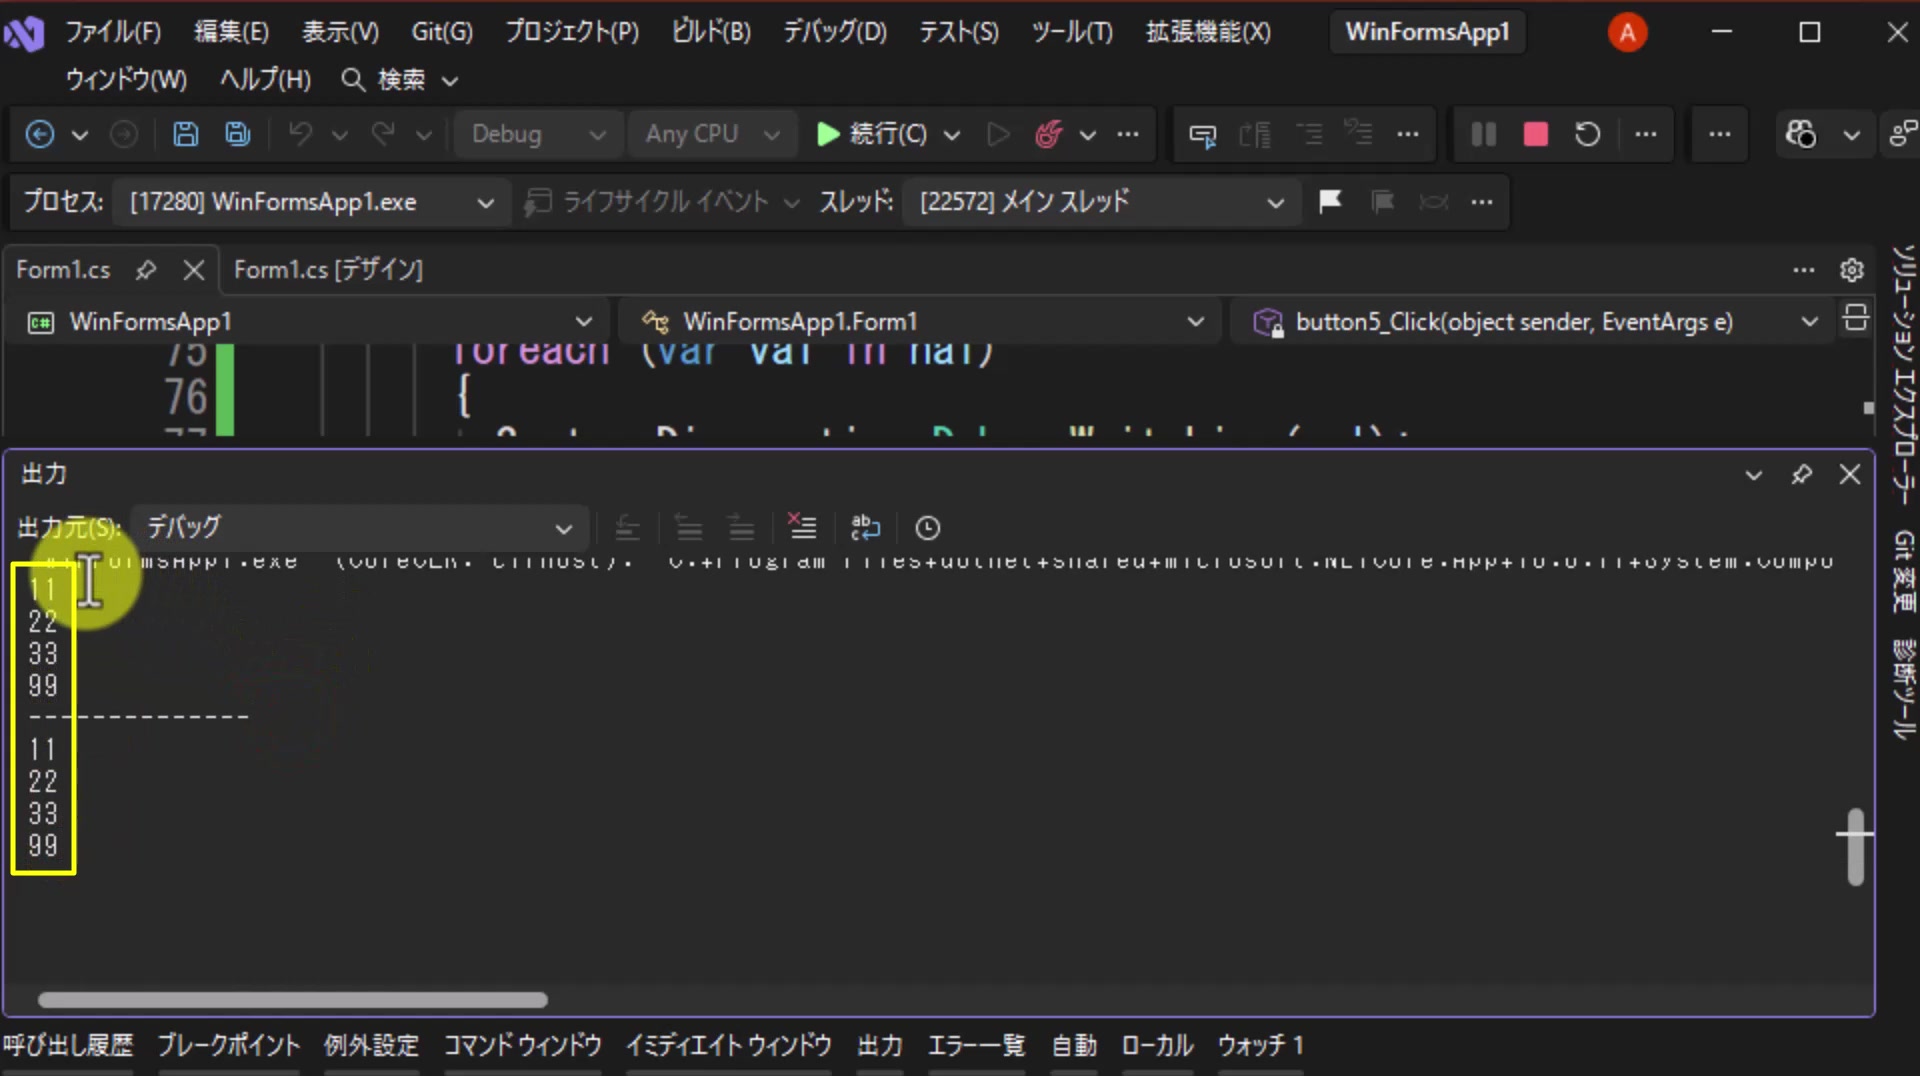Click the Save All icon

pyautogui.click(x=237, y=134)
